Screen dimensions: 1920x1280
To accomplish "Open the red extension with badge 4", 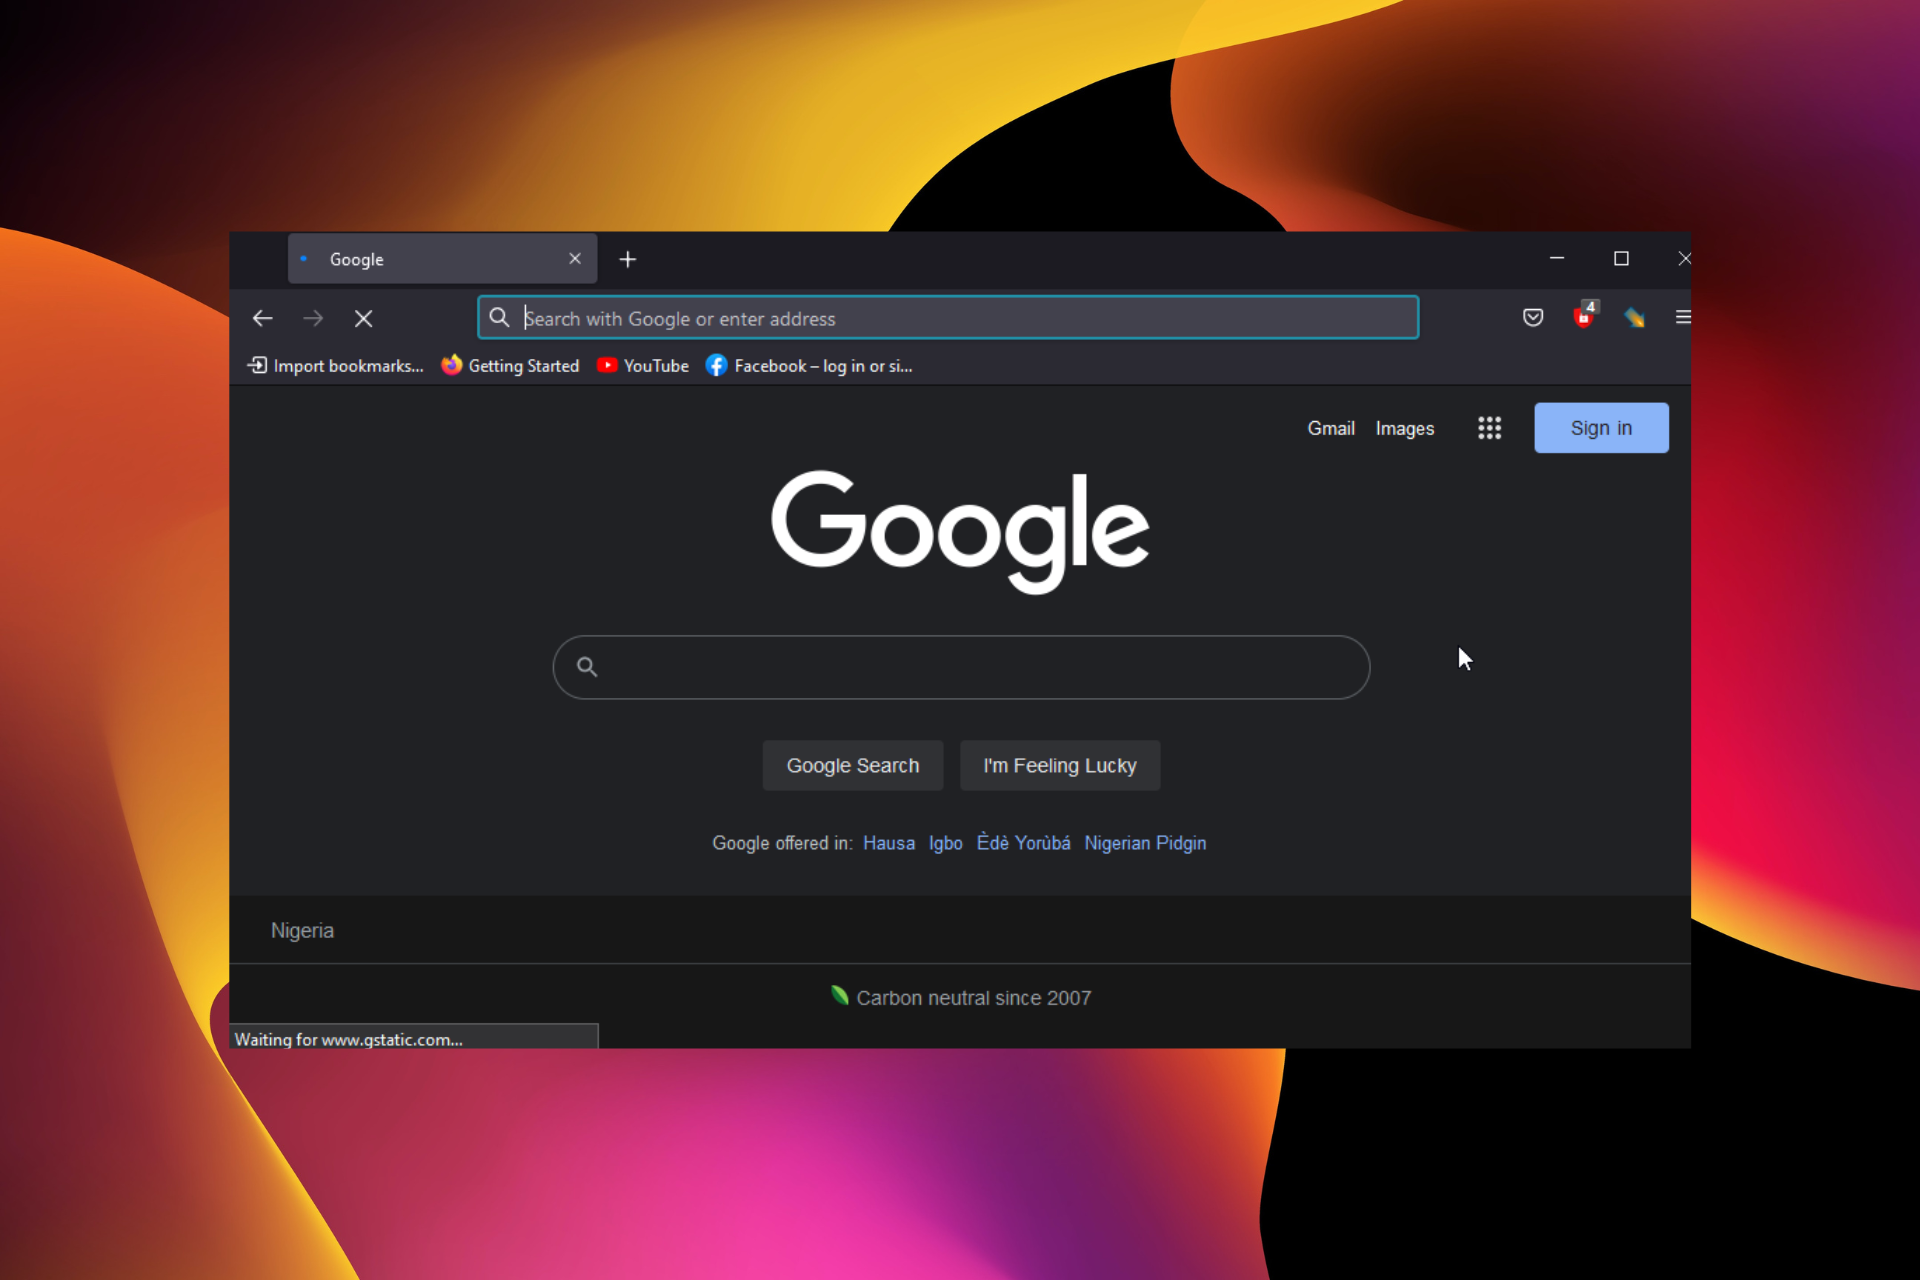I will click(x=1585, y=316).
